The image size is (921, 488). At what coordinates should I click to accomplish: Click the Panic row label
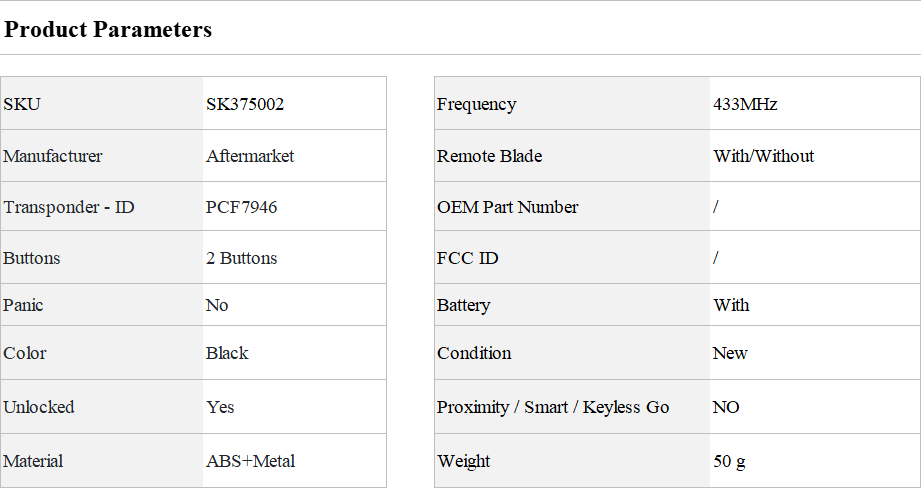point(24,305)
